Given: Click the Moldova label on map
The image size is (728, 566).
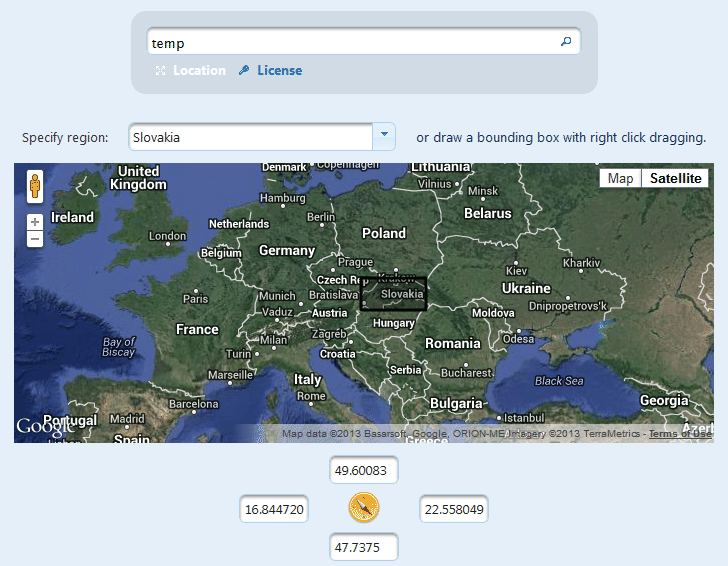Looking at the screenshot, I should click(493, 313).
